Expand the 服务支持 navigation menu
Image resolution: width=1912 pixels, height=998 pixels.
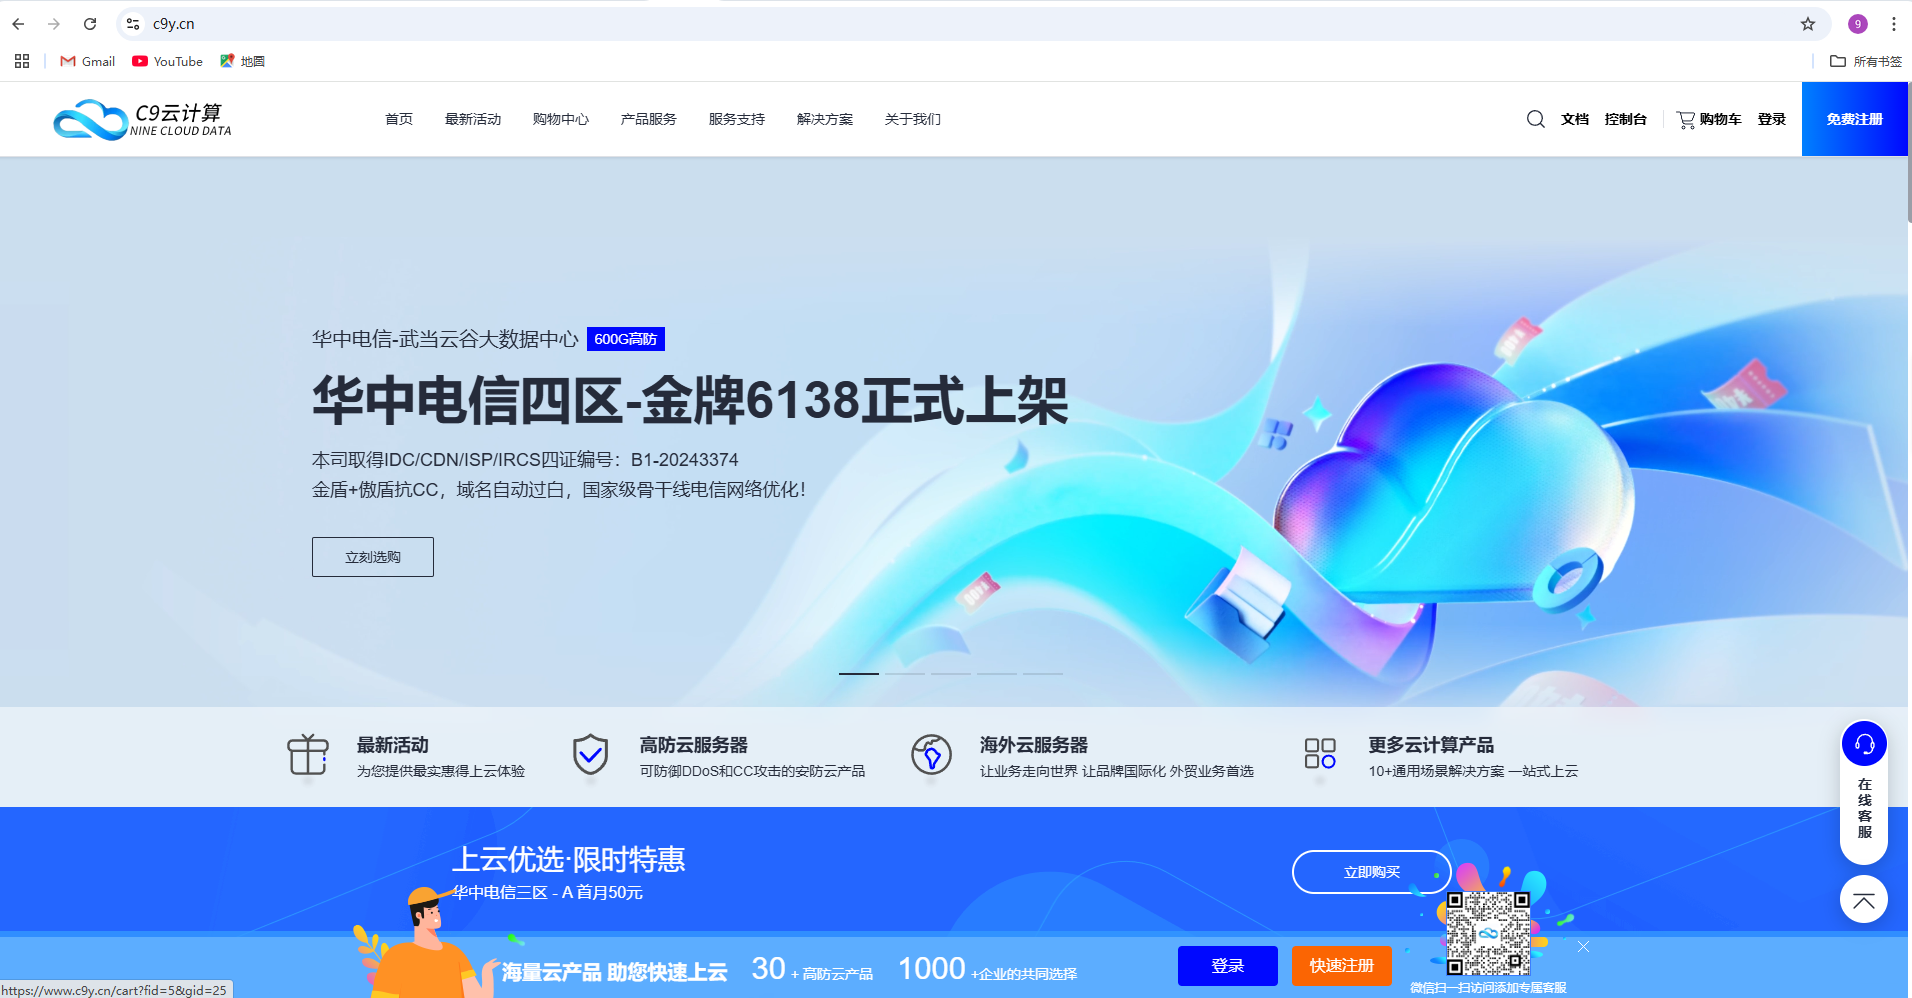point(736,119)
